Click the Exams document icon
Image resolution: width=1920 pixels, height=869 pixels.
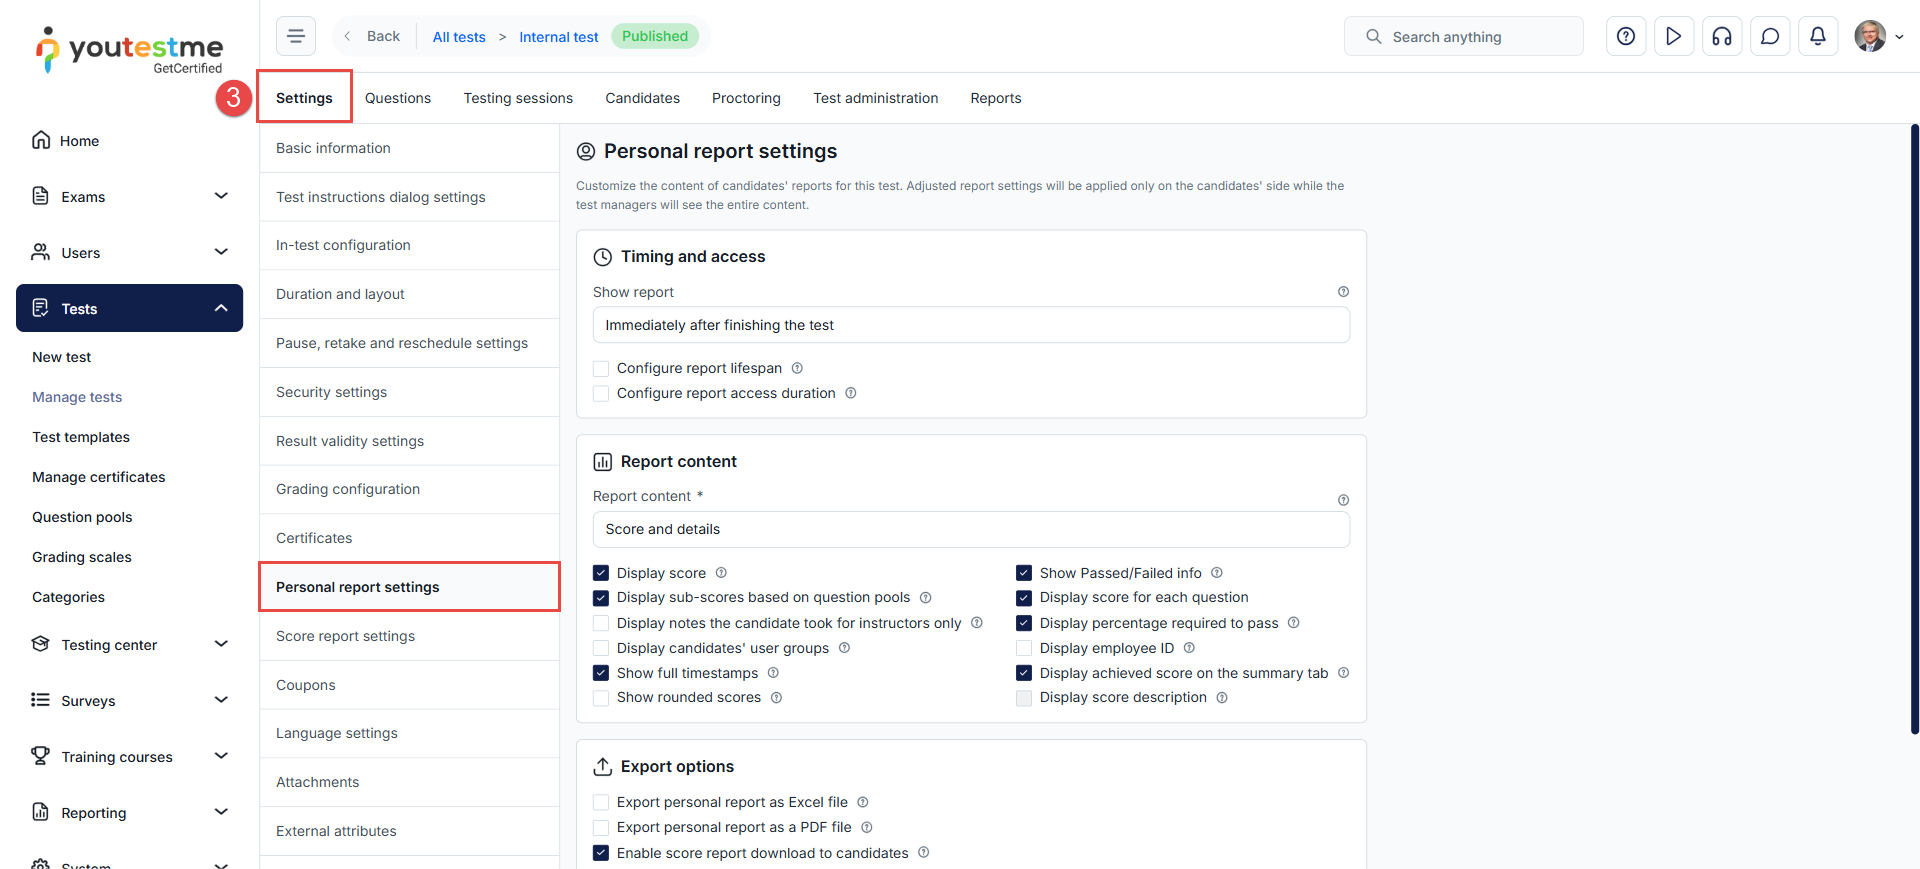41,196
